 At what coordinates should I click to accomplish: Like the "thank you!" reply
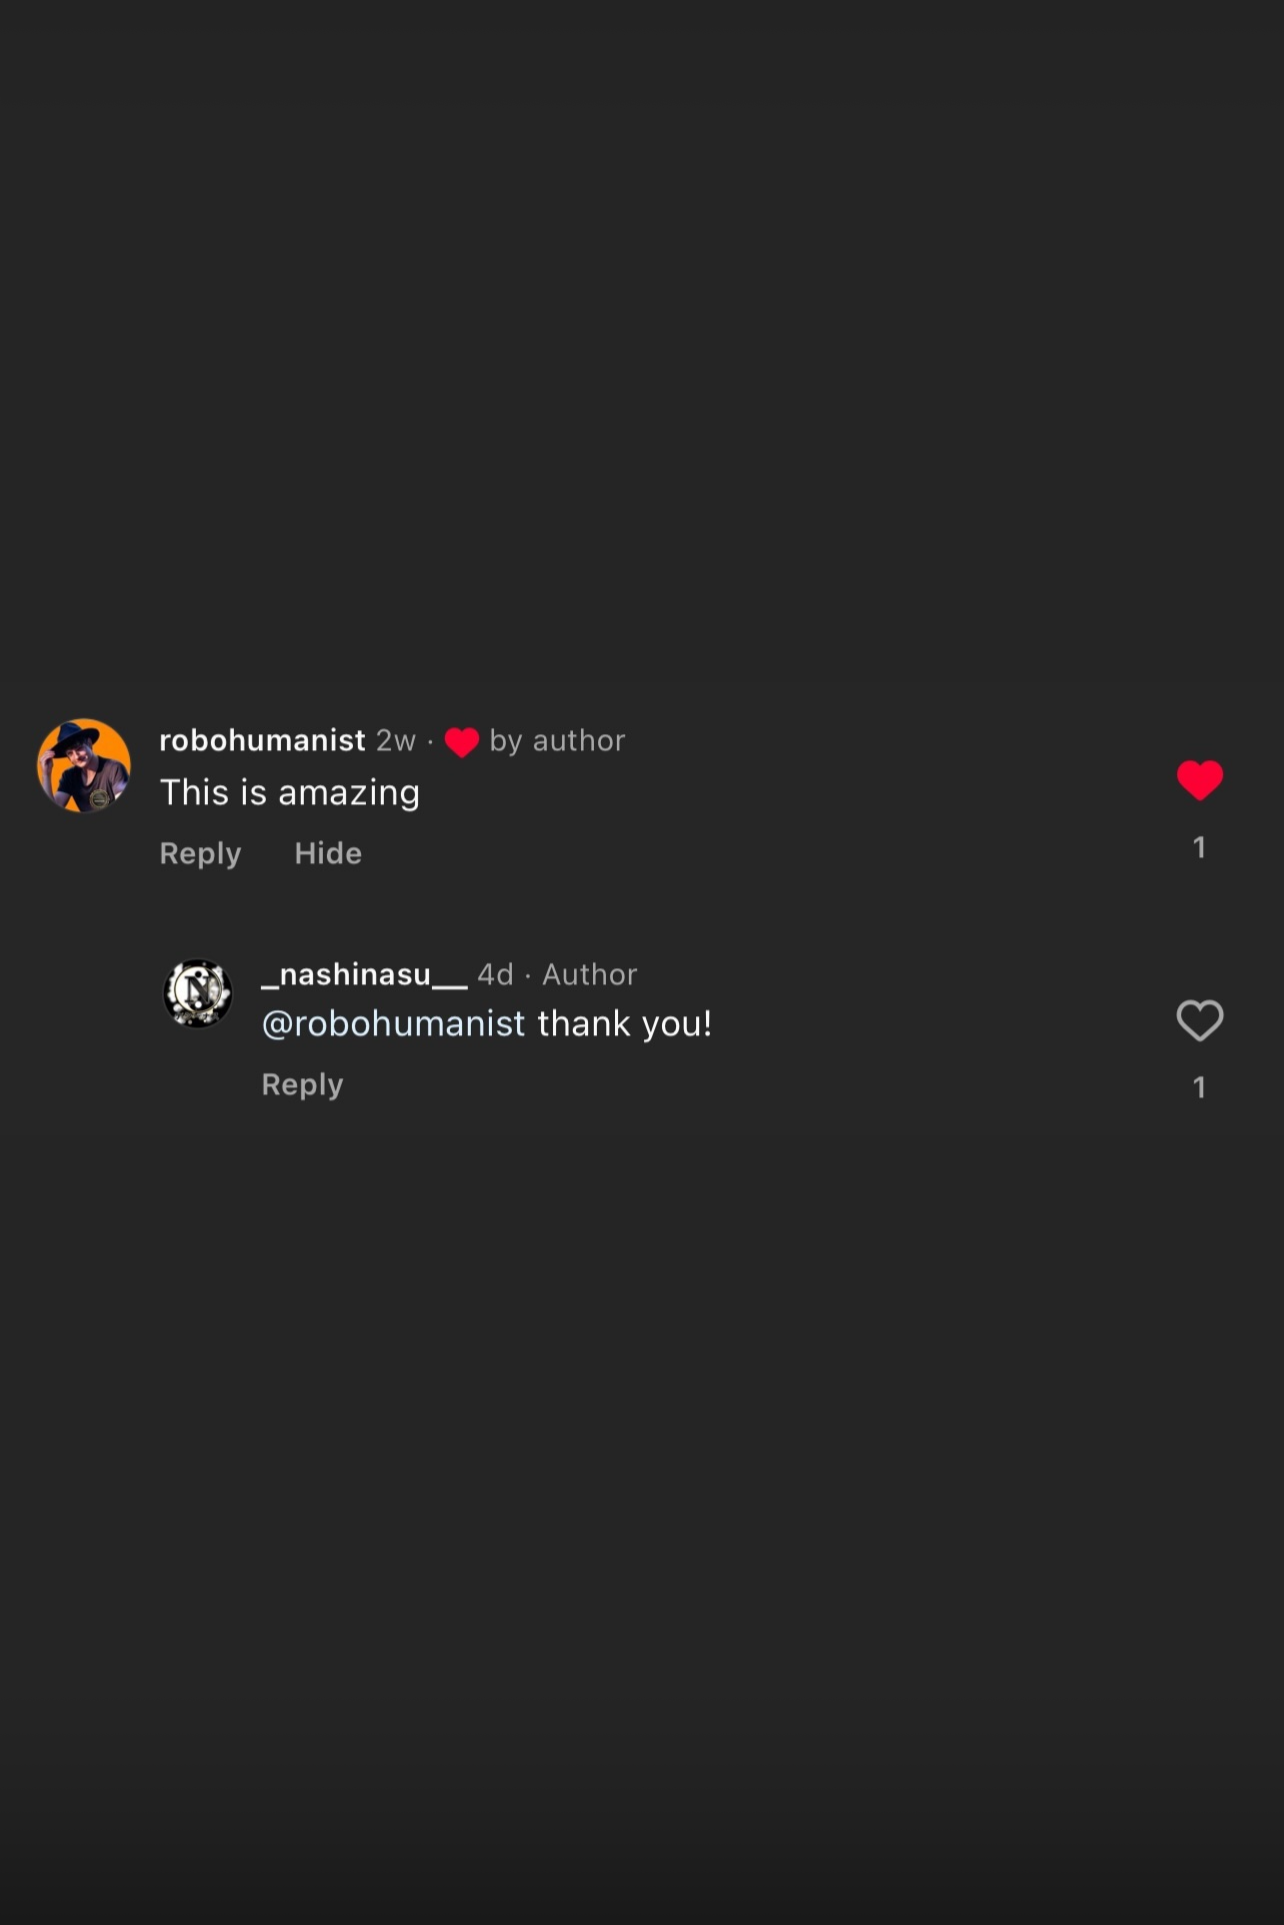(x=1199, y=1020)
